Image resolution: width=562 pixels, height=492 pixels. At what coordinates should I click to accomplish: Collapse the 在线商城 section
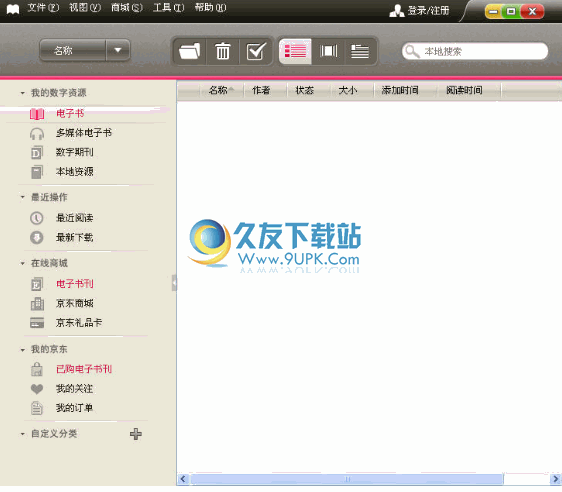(22, 264)
